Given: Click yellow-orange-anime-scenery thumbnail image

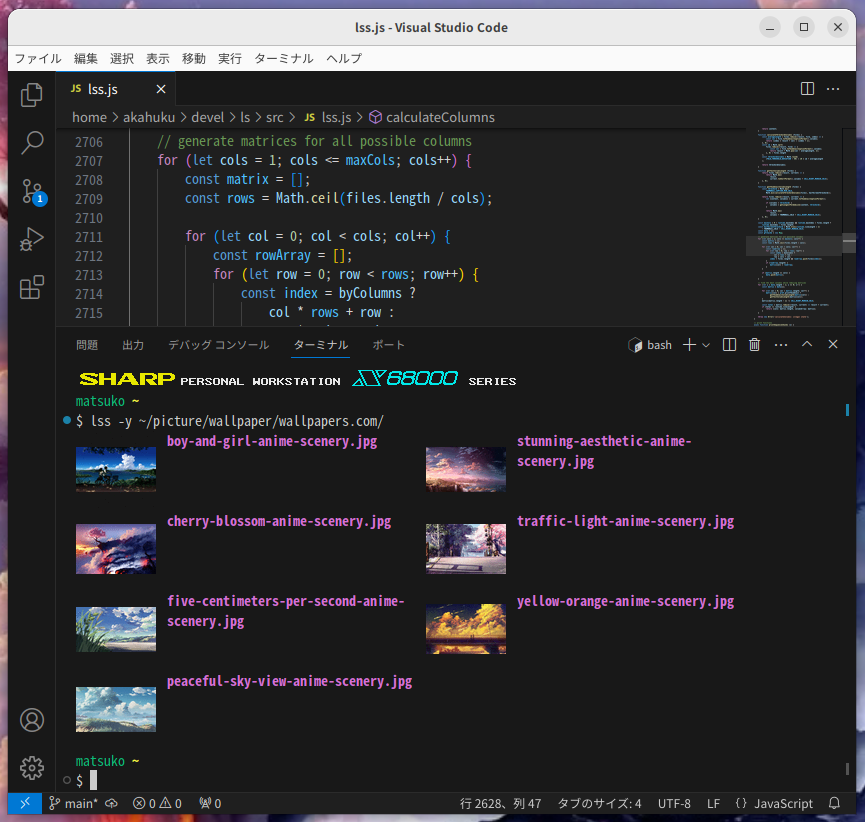Looking at the screenshot, I should pyautogui.click(x=466, y=629).
